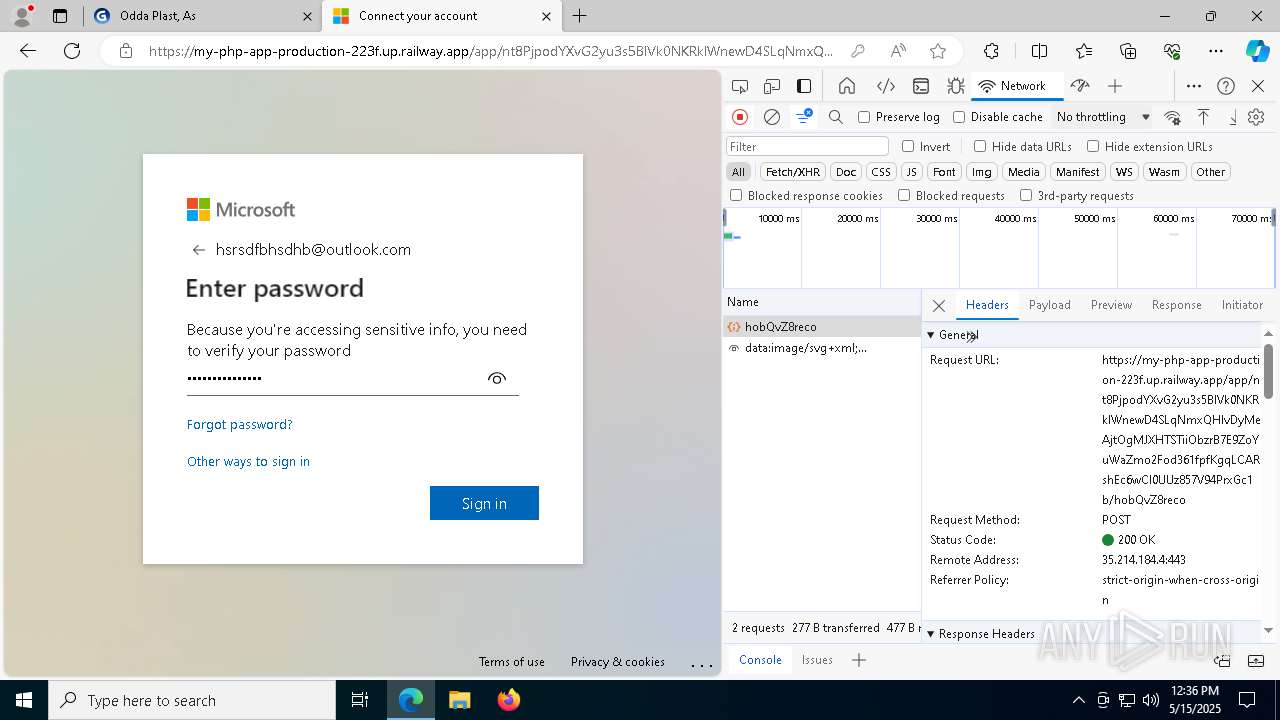
Task: Open network conditions Wi-Fi gear icon
Action: click(1173, 117)
